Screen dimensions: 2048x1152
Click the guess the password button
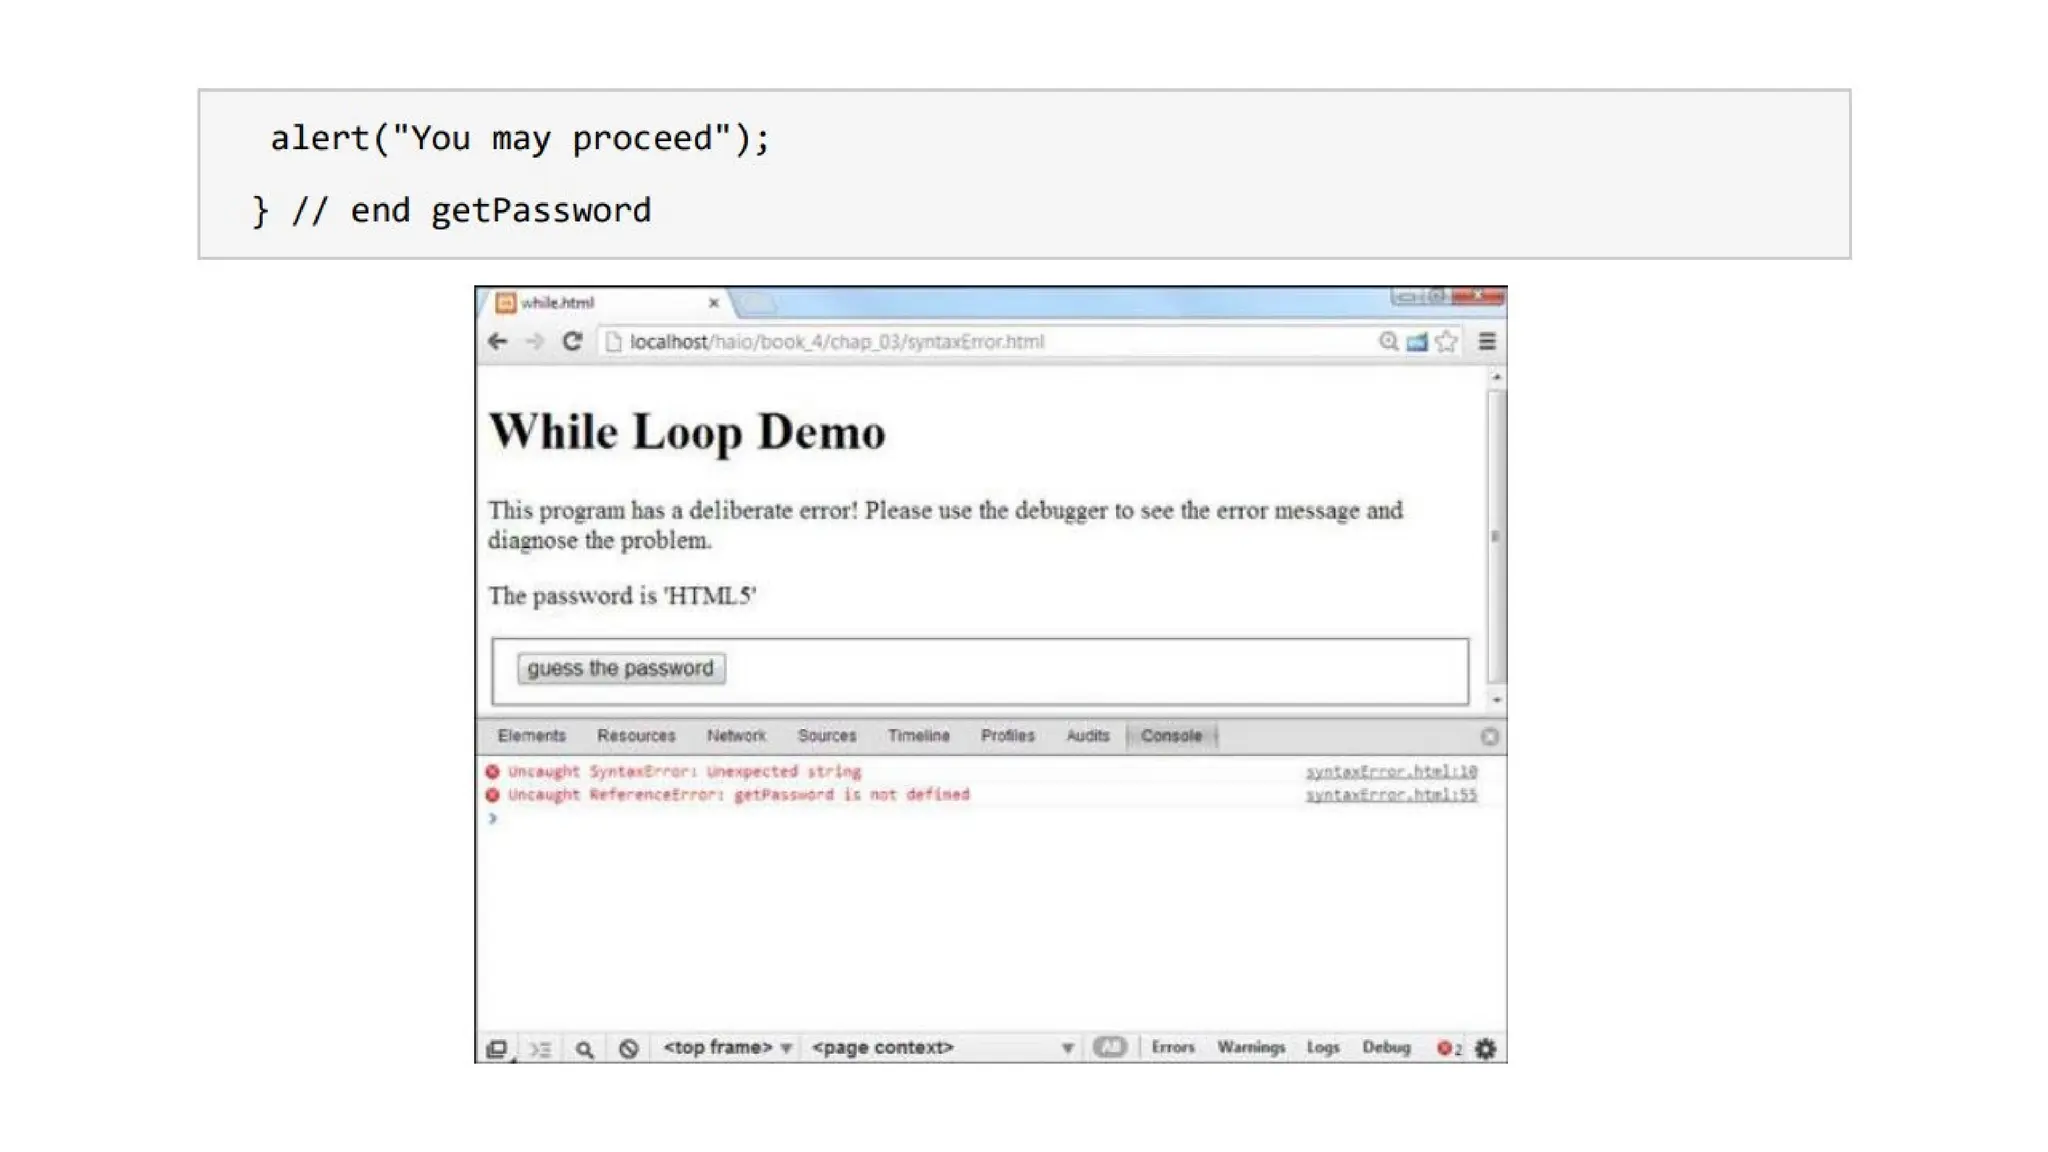[x=621, y=668]
